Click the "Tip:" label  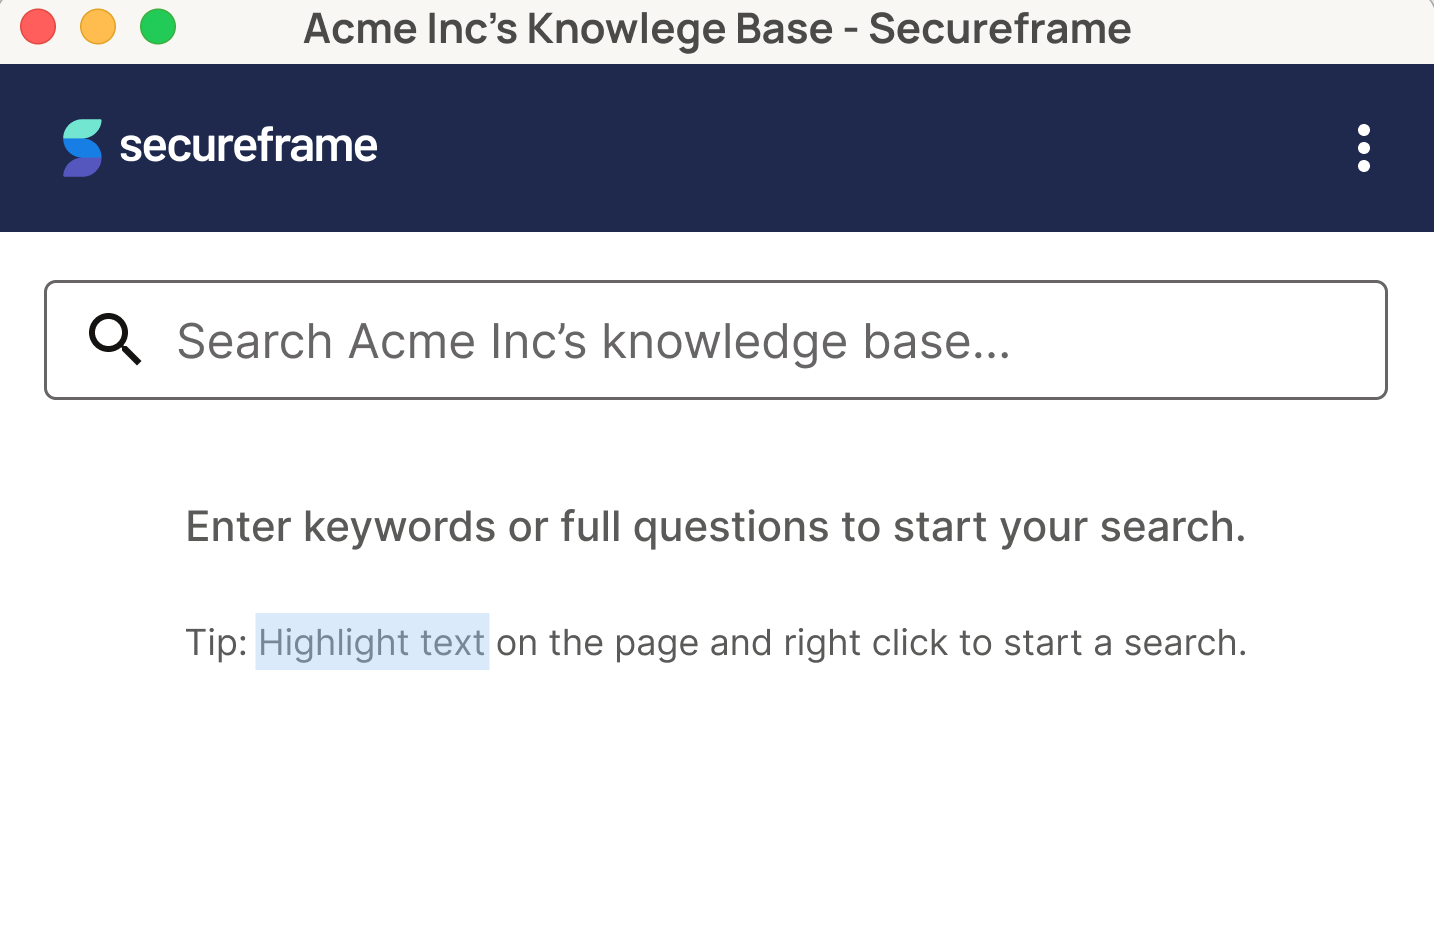click(216, 642)
